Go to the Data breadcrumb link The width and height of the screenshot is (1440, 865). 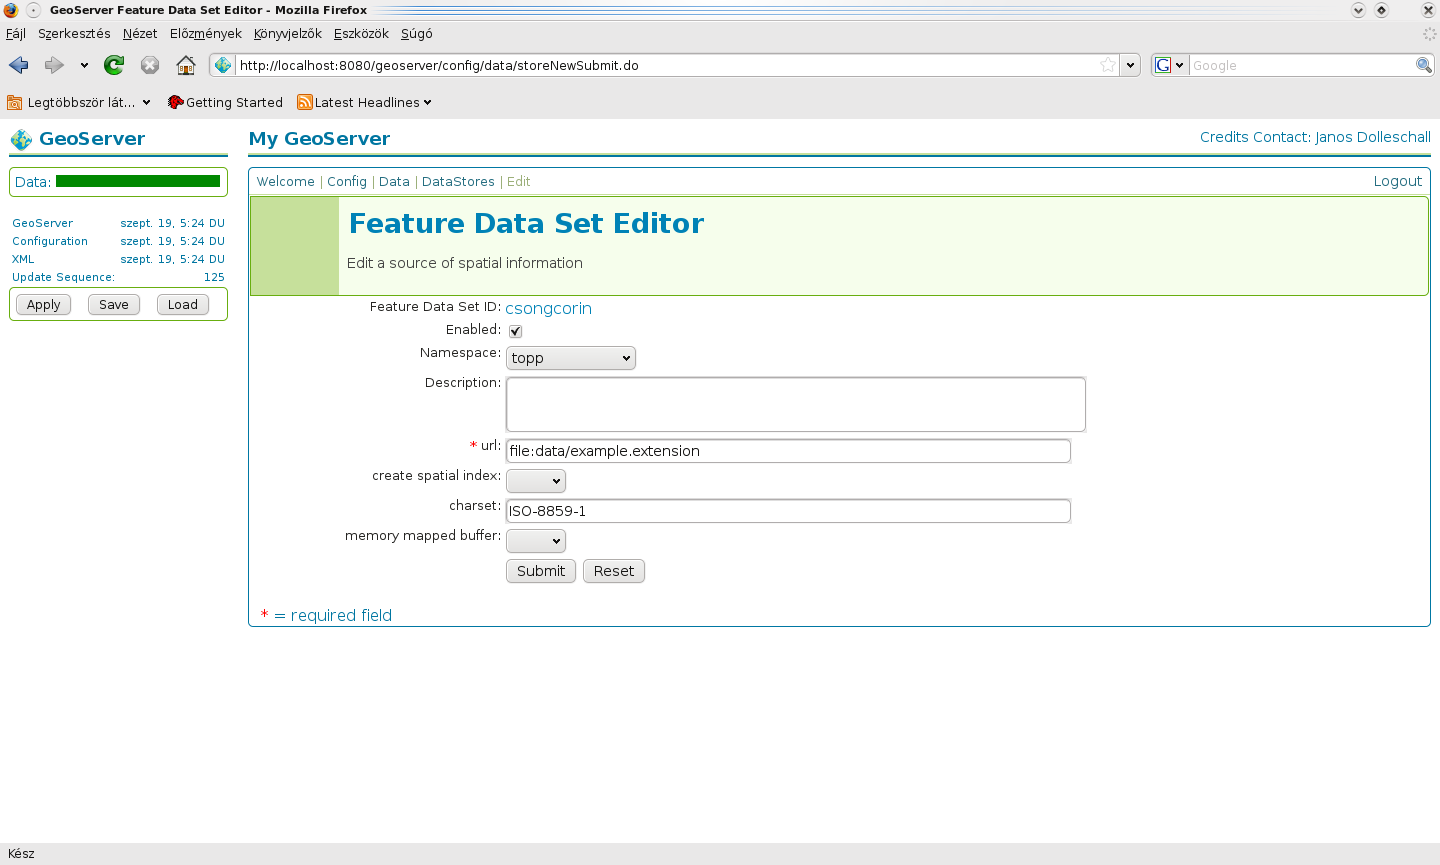point(394,181)
